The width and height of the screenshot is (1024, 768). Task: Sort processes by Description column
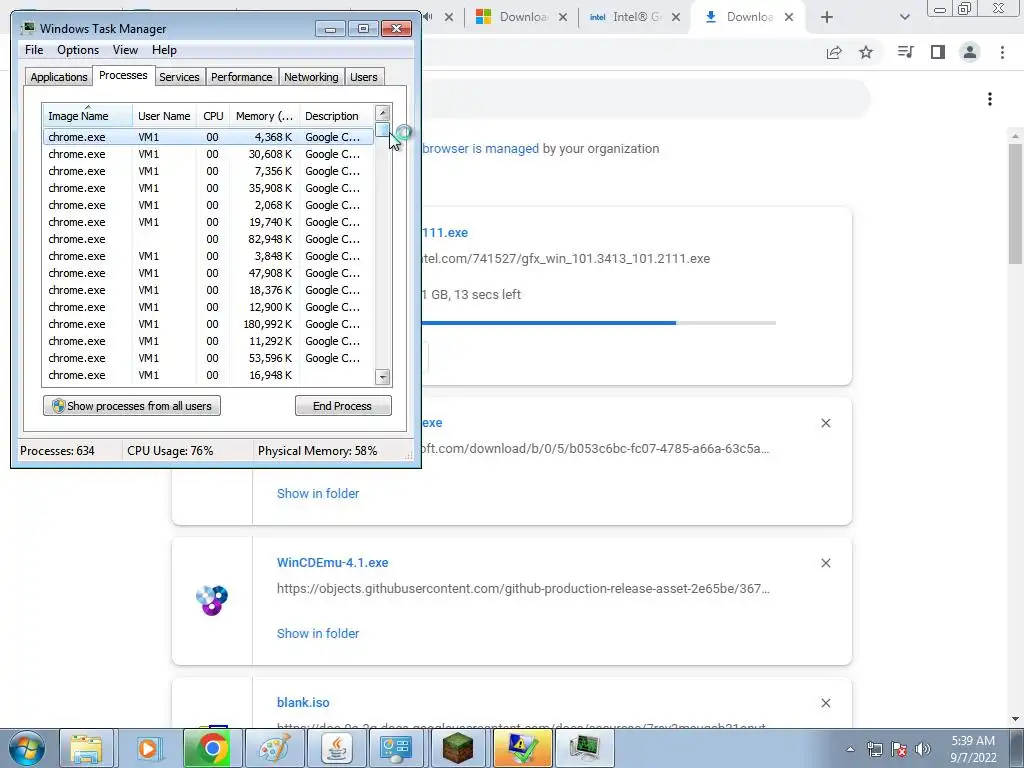[x=336, y=116]
